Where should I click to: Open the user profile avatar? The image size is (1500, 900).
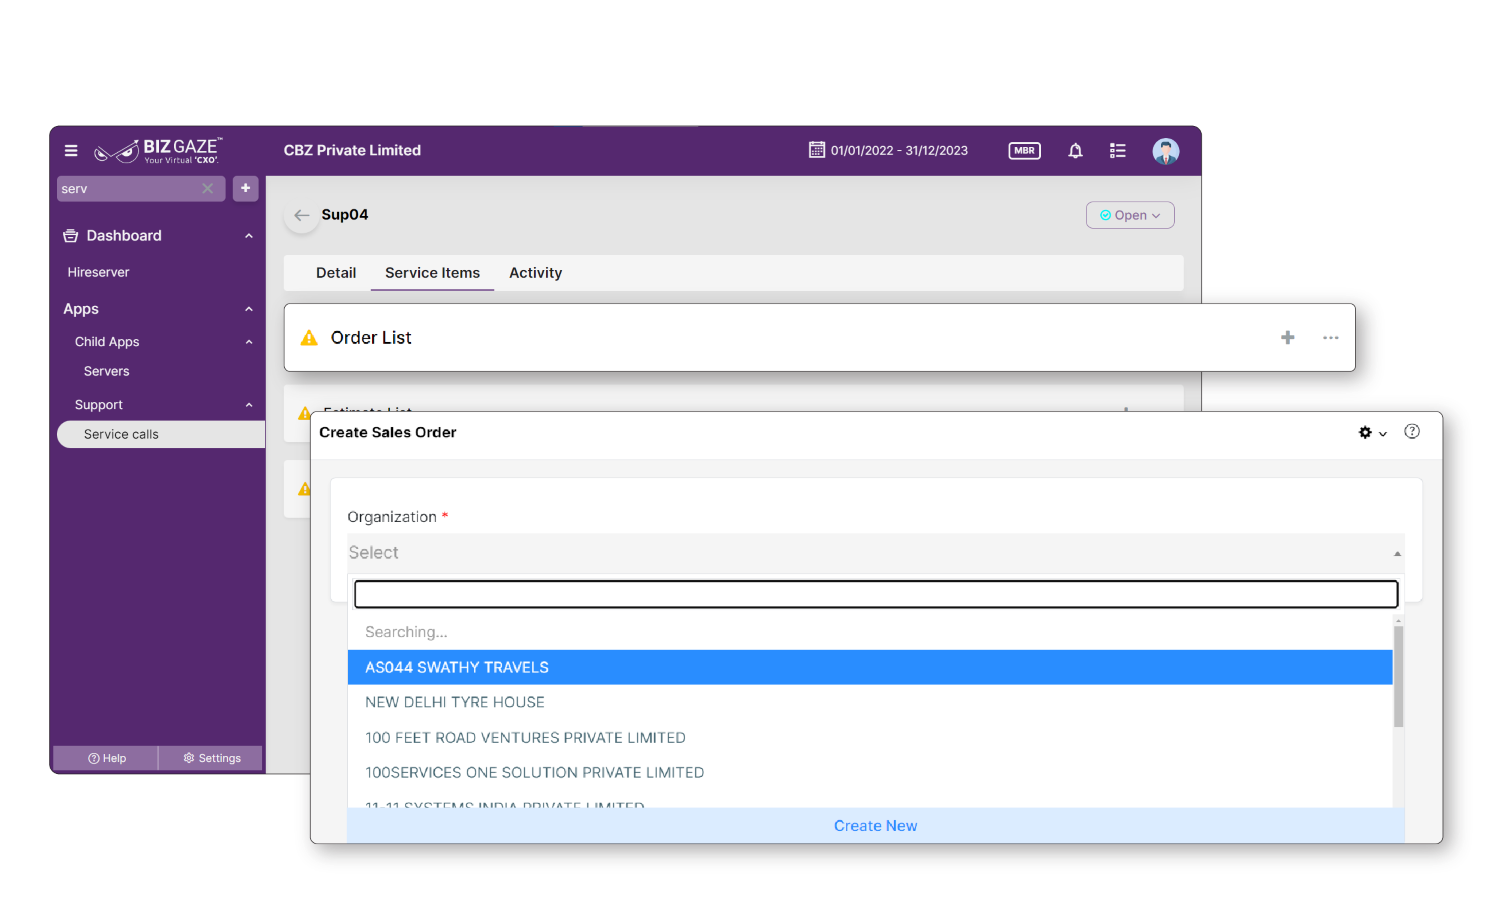coord(1165,151)
